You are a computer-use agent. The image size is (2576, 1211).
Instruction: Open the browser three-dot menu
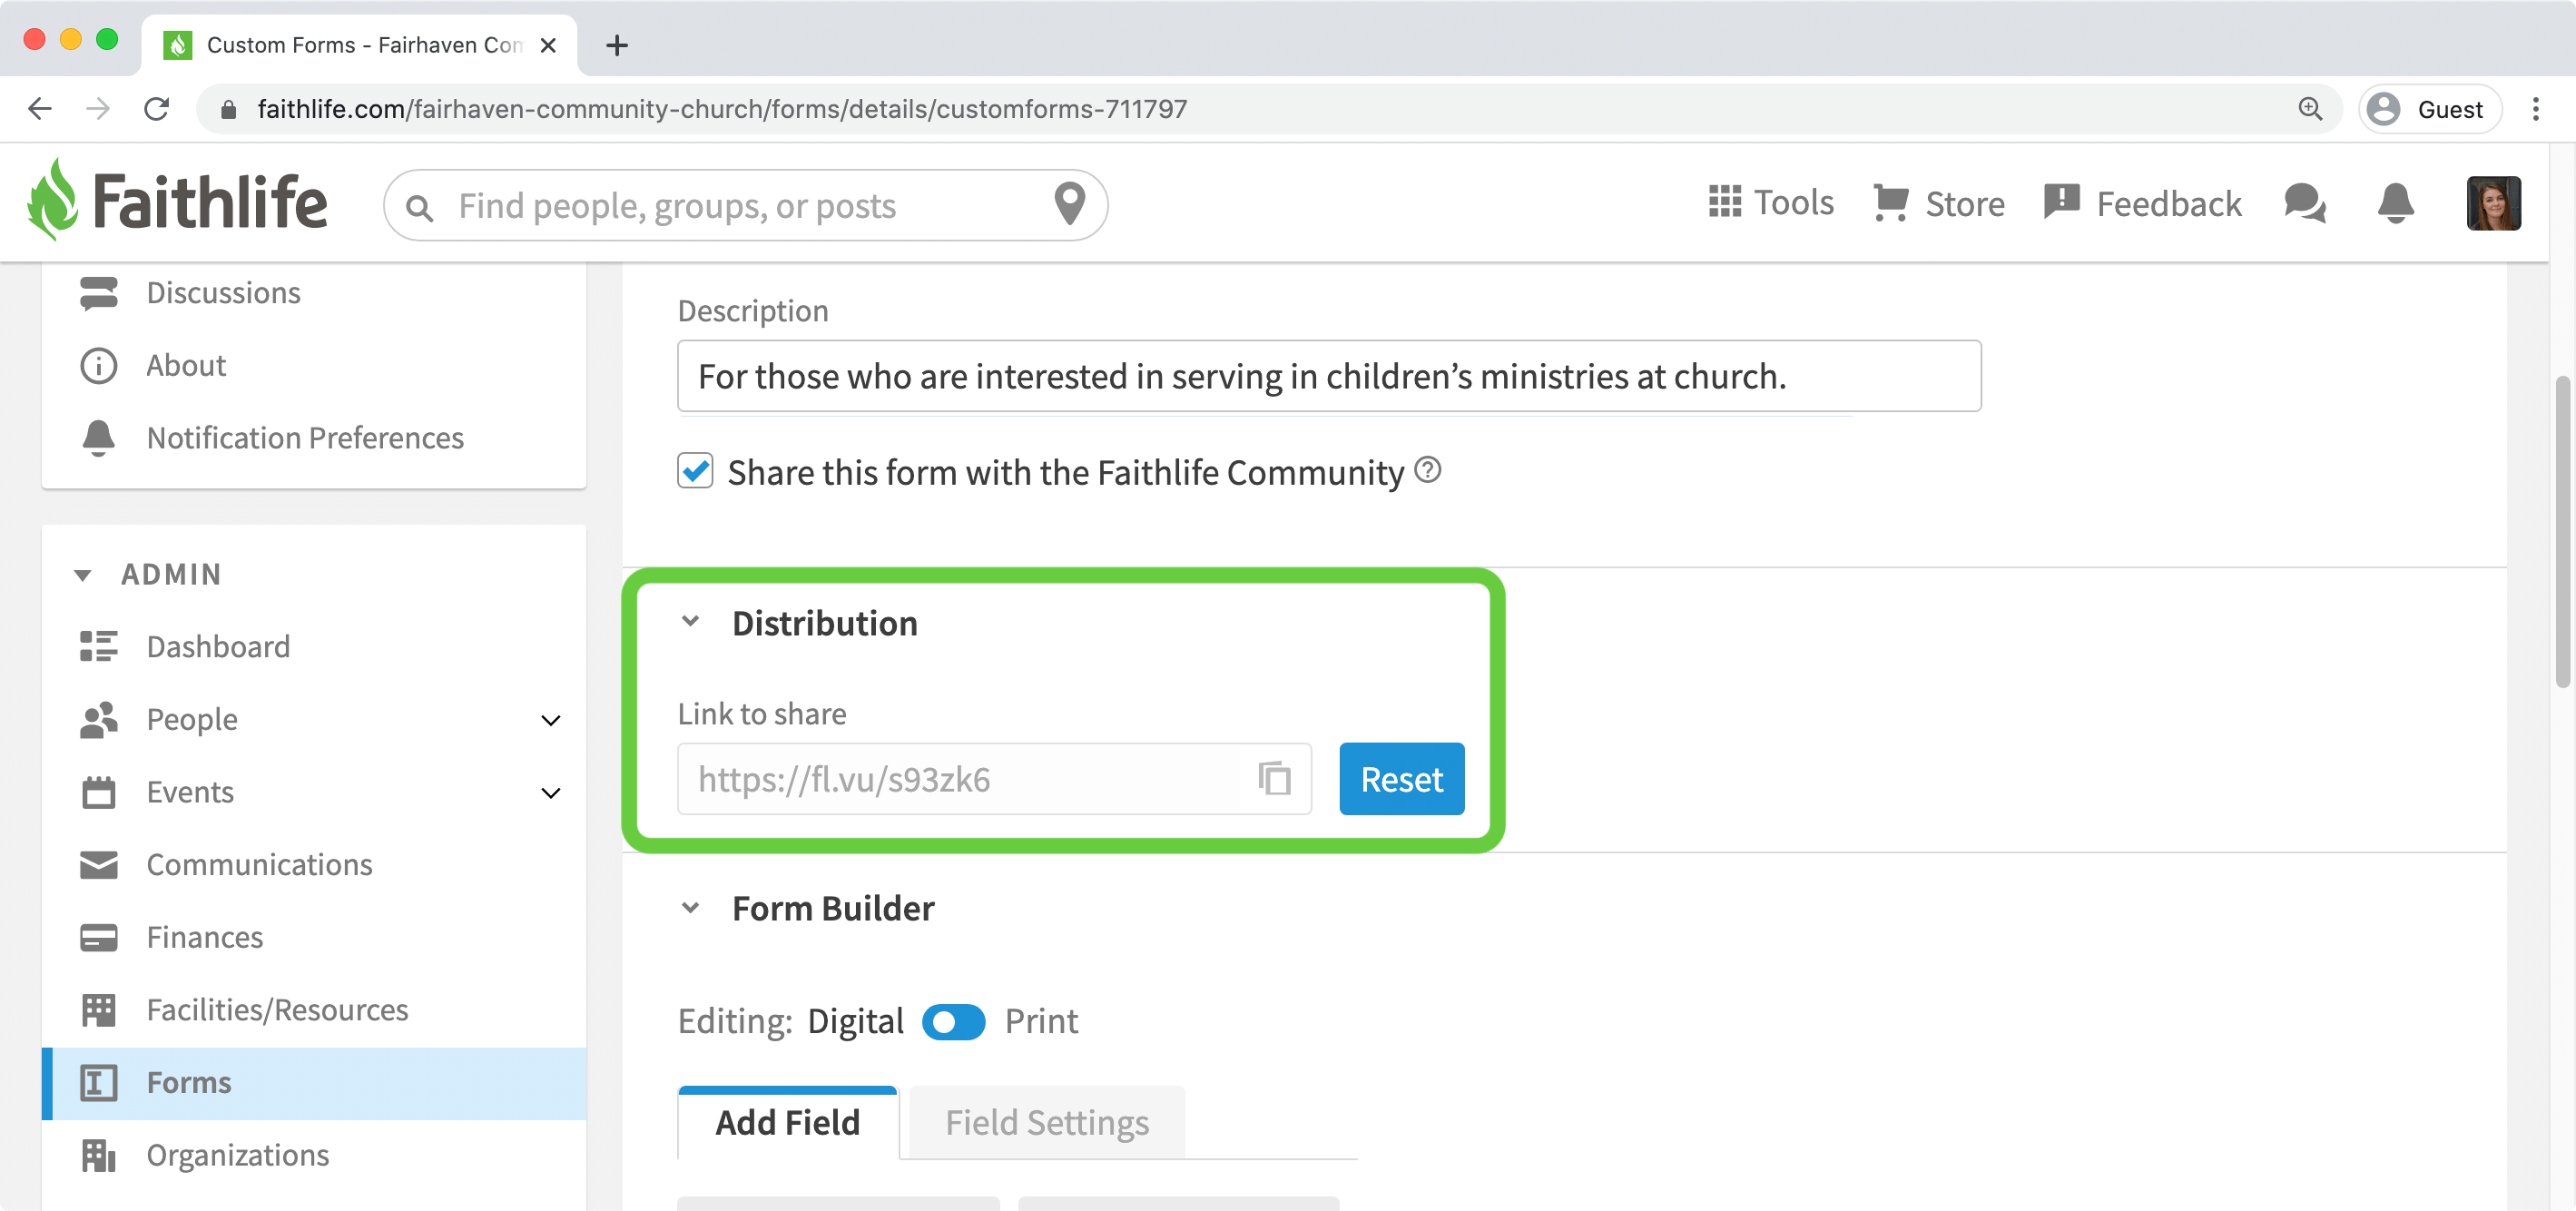click(2536, 109)
